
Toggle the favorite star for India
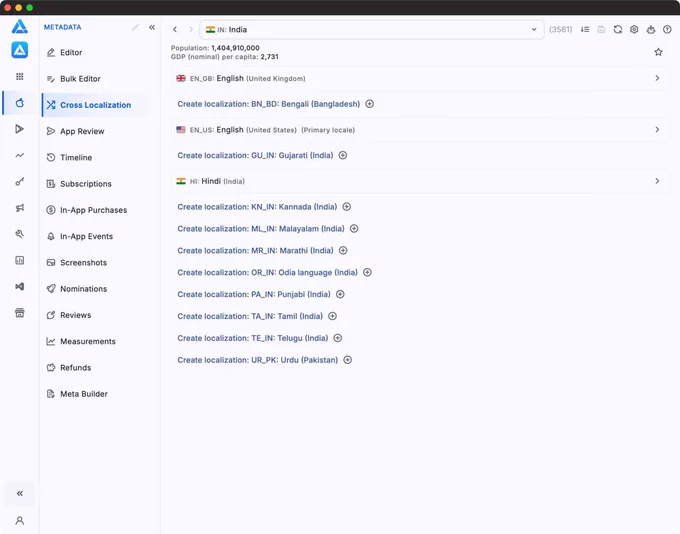click(x=658, y=52)
